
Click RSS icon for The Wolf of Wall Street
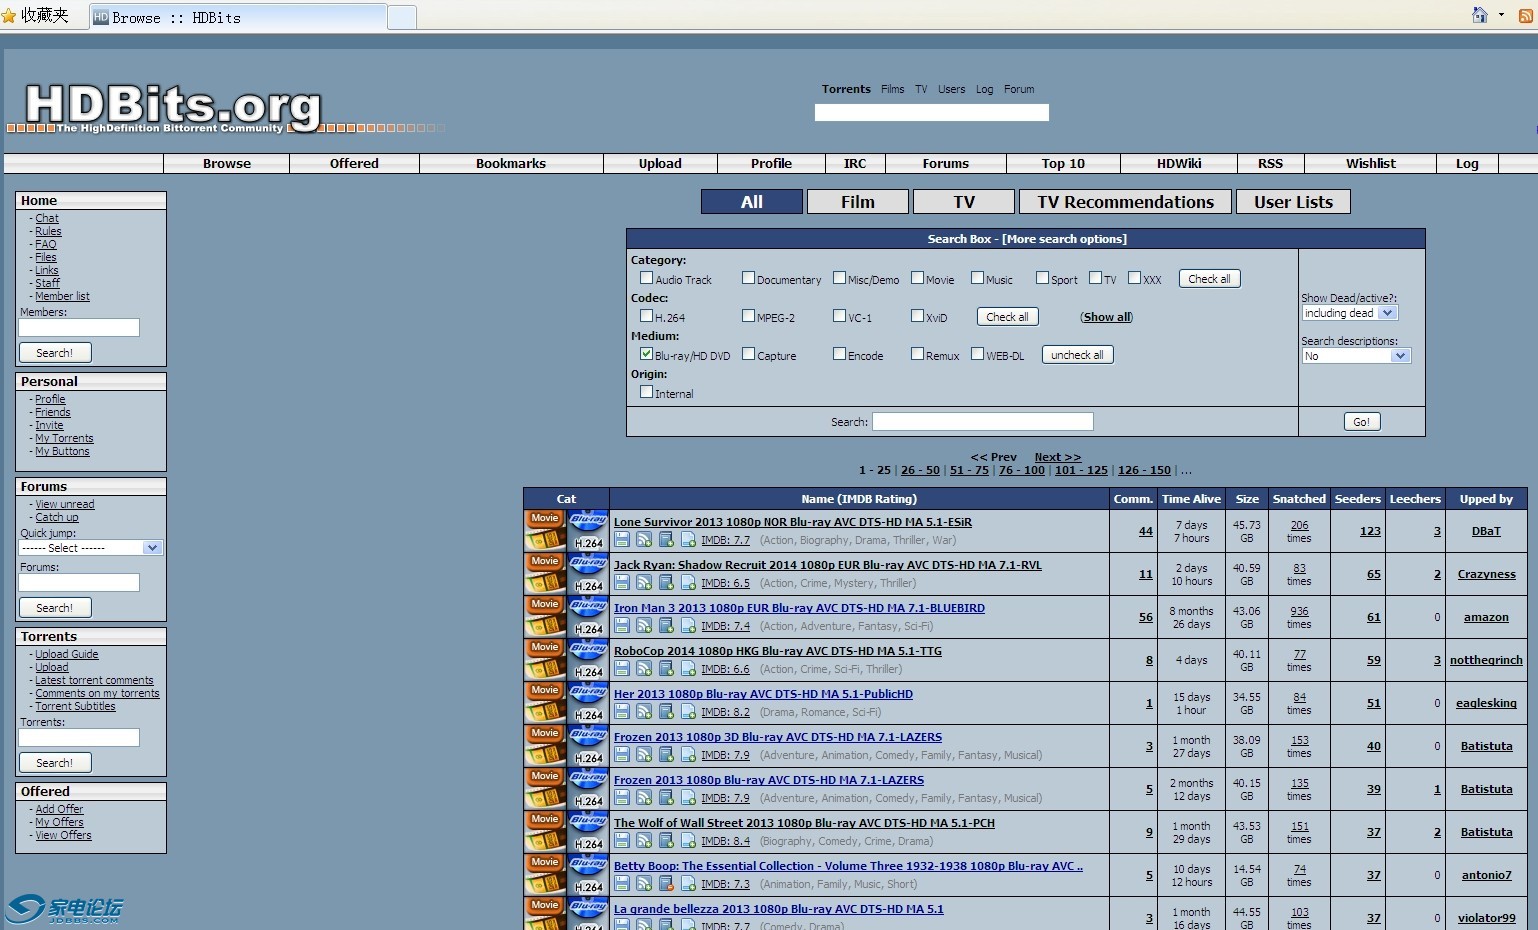(x=644, y=841)
